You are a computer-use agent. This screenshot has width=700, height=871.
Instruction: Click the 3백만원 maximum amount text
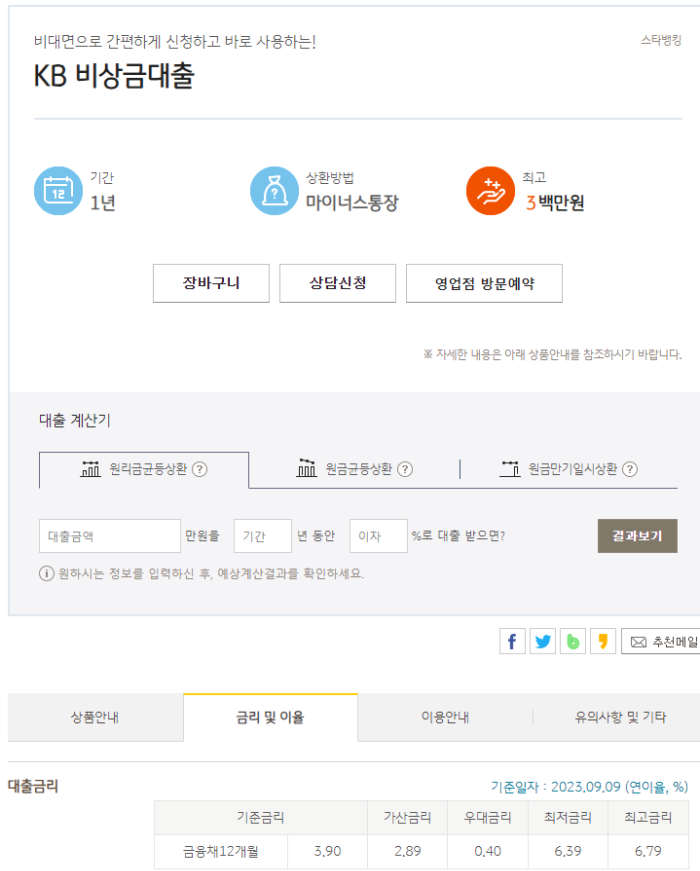coord(555,203)
